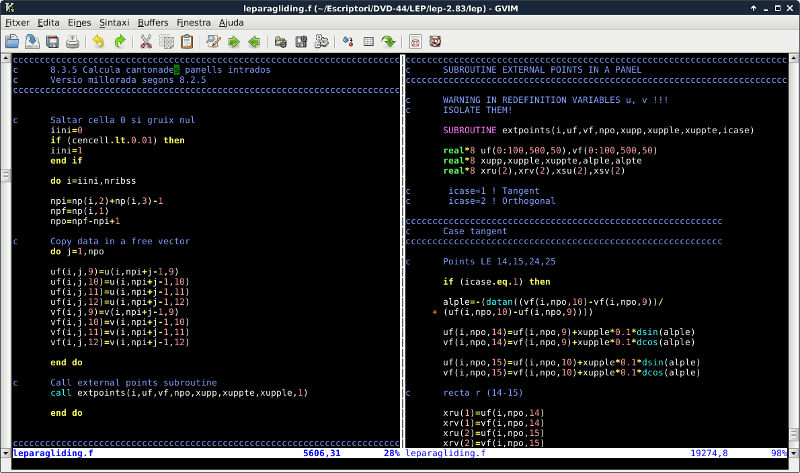Image resolution: width=800 pixels, height=473 pixels.
Task: Click the line 'do i=iini,nribss'
Action: tap(93, 181)
